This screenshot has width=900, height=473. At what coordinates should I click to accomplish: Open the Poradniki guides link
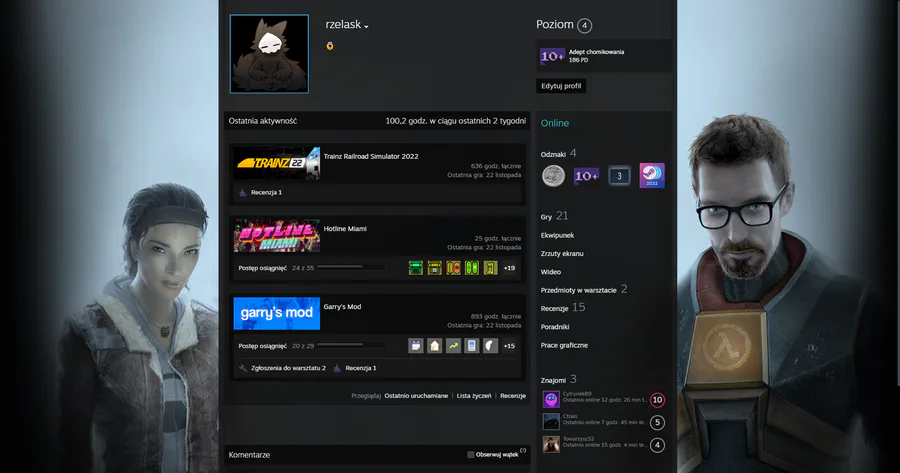click(x=555, y=327)
